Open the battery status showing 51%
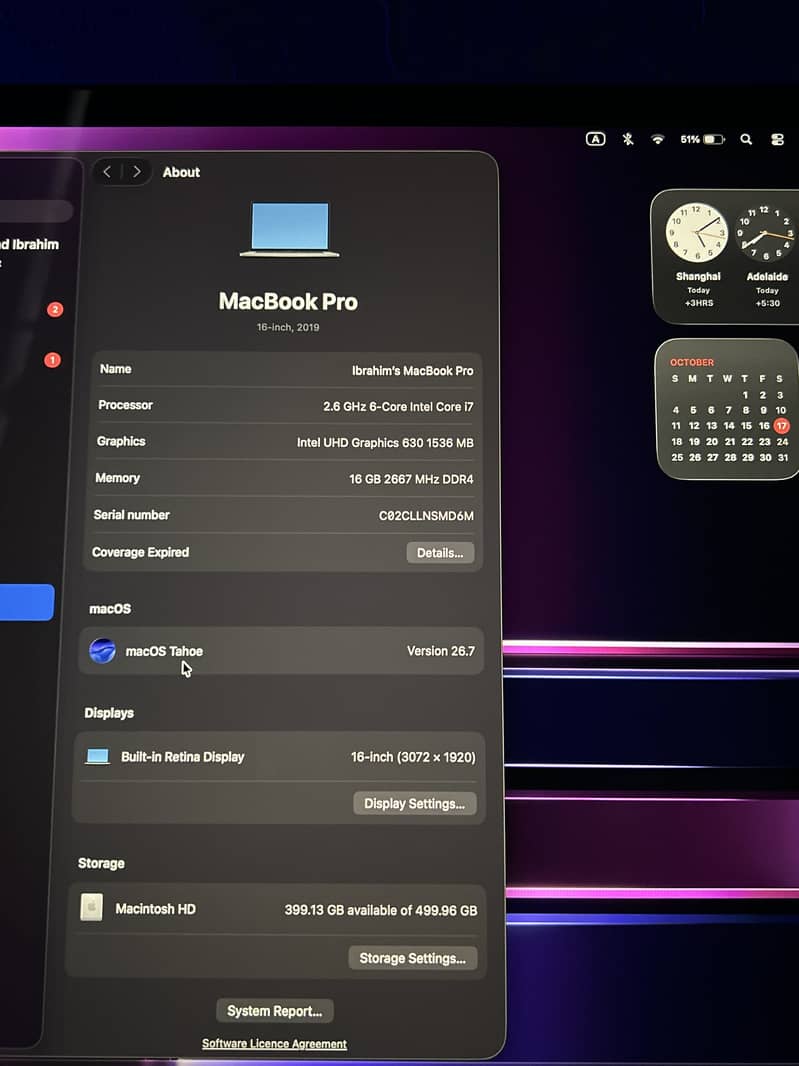The height and width of the screenshot is (1066, 799). pos(702,139)
